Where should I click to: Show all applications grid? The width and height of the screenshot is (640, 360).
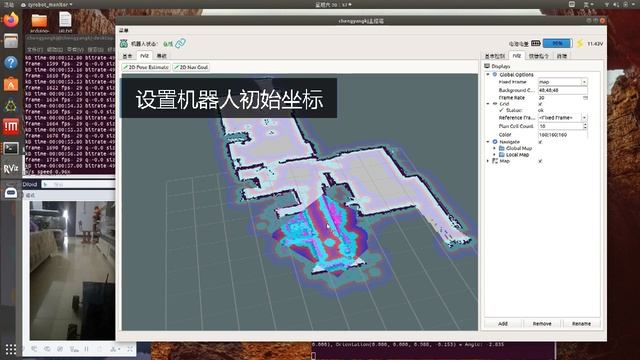(x=11, y=349)
